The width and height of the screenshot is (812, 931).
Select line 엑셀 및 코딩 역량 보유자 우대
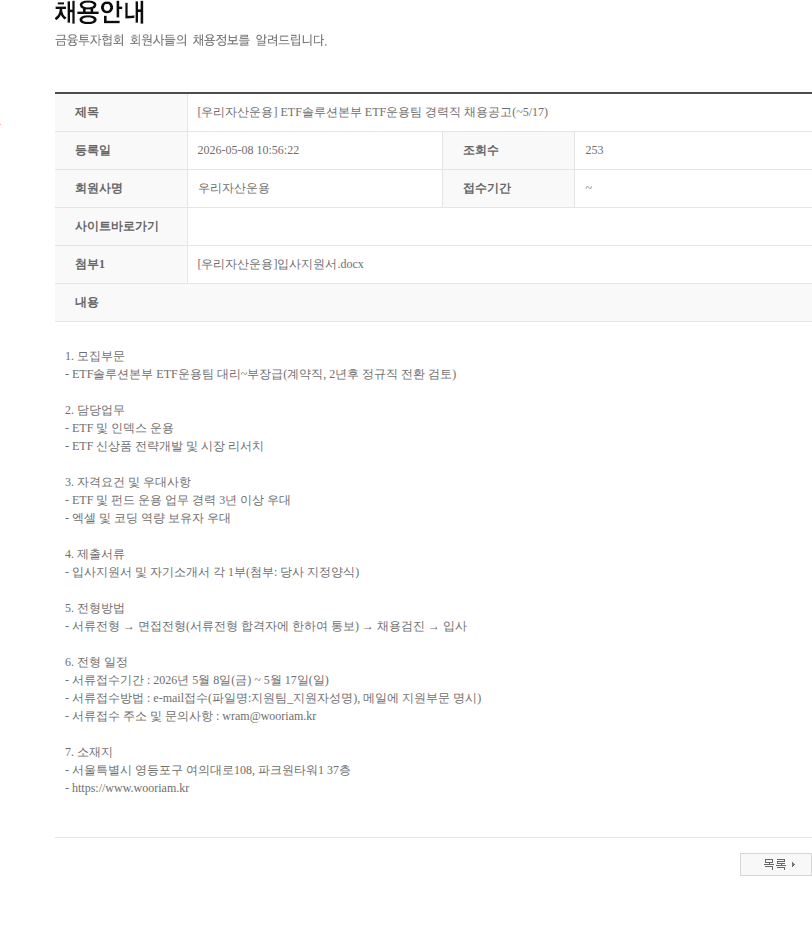[148, 518]
